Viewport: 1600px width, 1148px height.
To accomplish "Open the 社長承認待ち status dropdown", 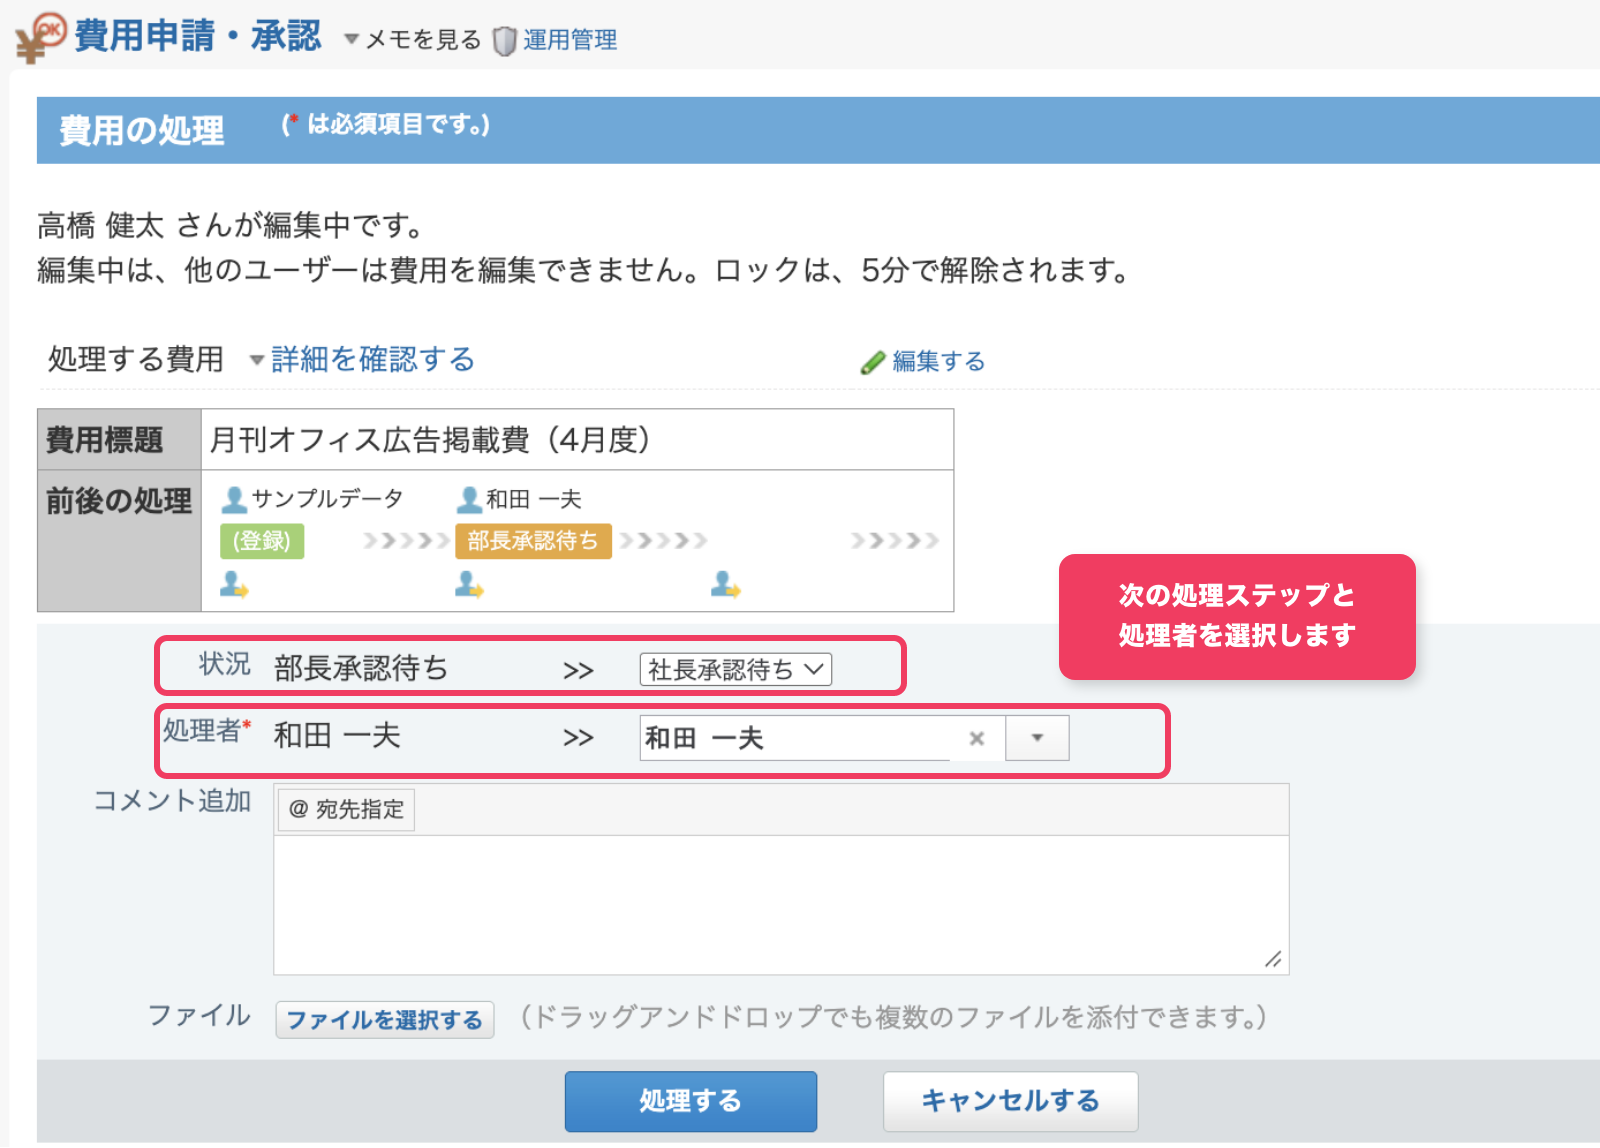I will coord(735,670).
